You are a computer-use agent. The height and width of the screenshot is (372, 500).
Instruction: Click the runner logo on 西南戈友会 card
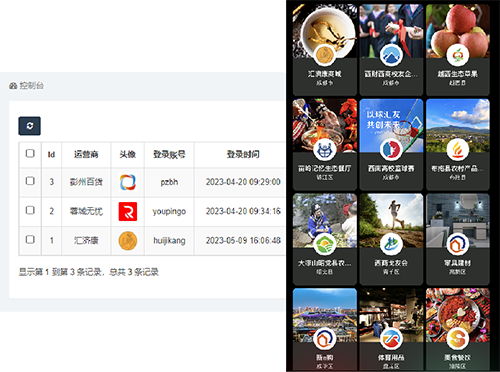[391, 244]
